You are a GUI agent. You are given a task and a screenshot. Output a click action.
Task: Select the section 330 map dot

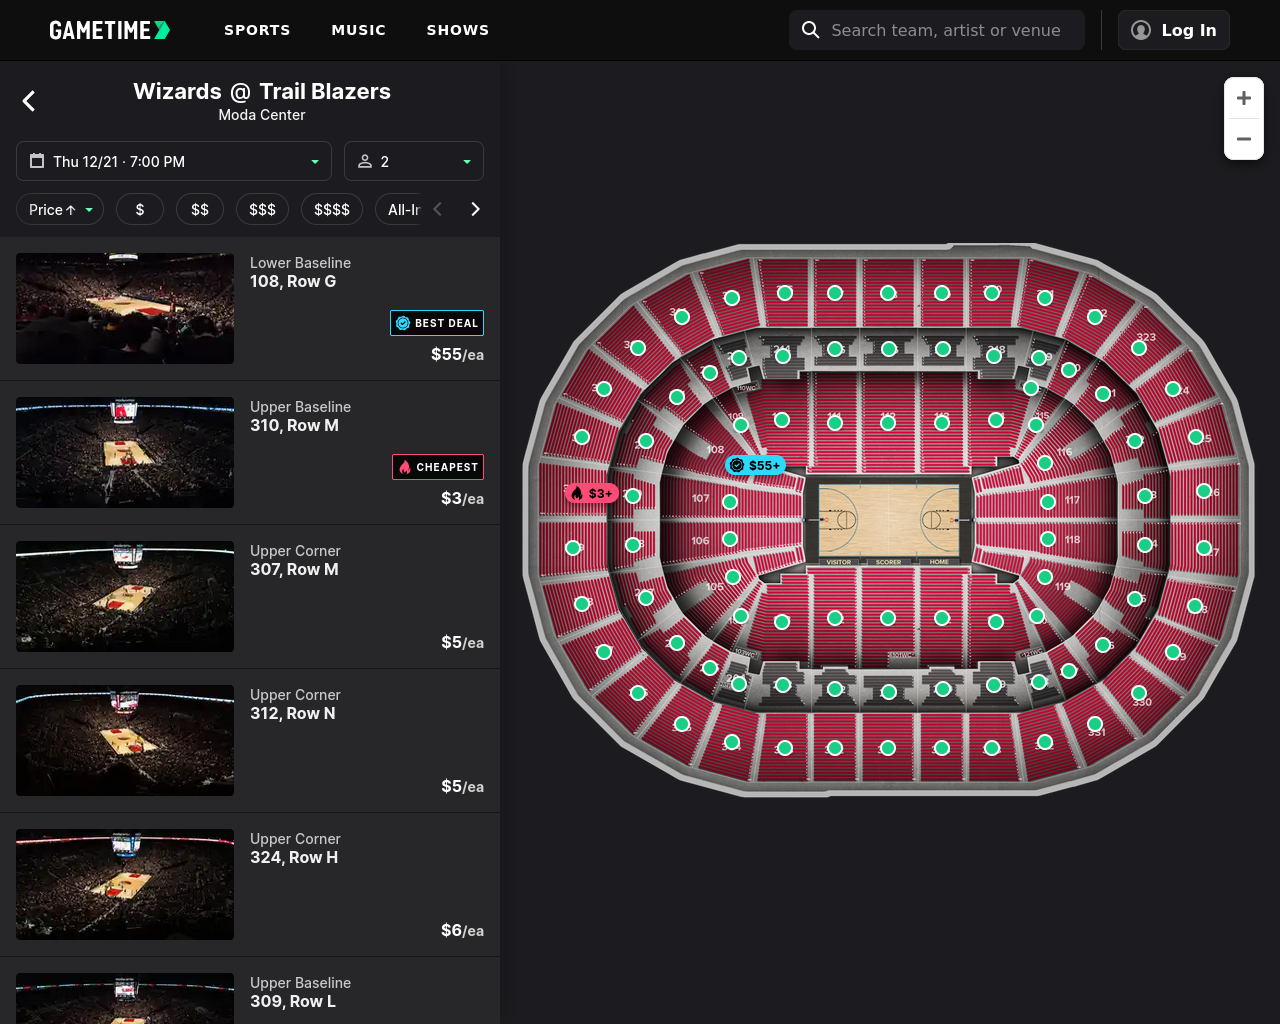pos(1139,693)
